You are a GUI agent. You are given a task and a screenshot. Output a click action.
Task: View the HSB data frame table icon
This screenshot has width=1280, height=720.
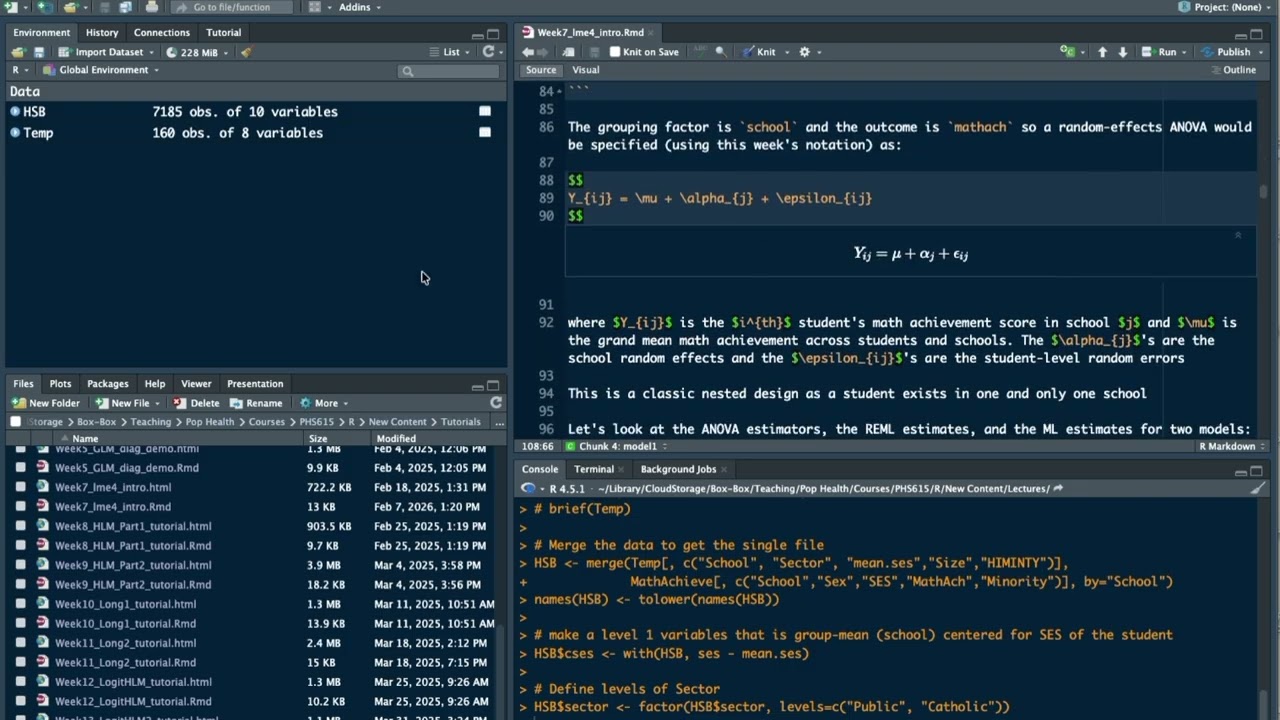(x=485, y=112)
